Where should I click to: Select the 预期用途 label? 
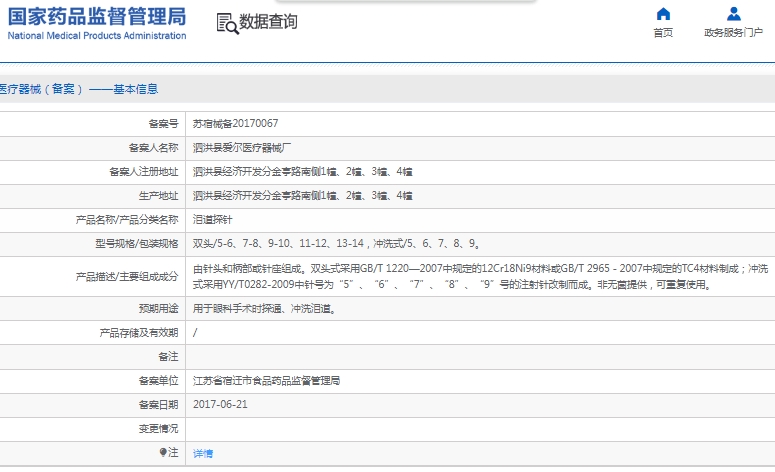(x=158, y=308)
